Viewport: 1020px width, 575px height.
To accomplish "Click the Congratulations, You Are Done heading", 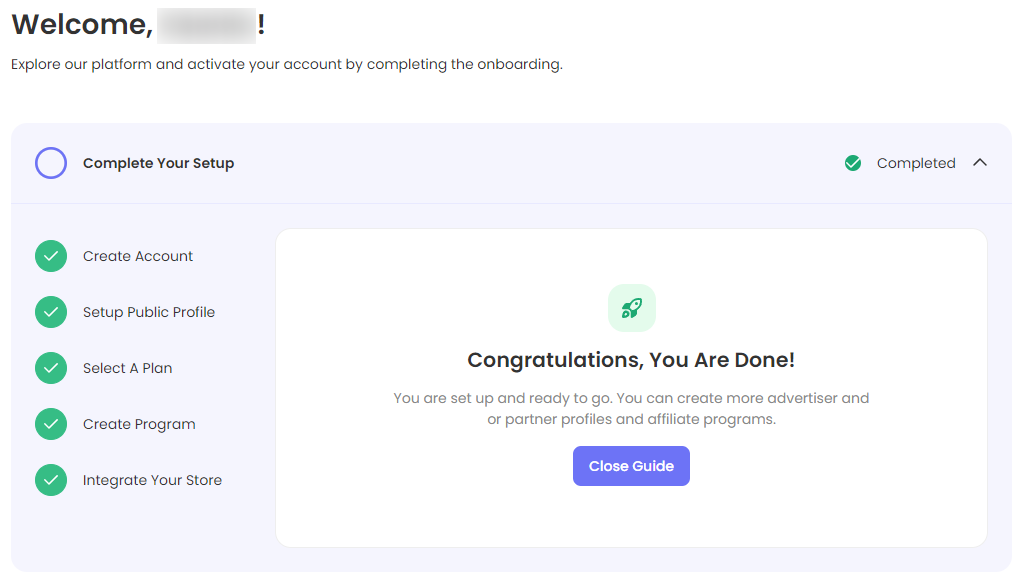I will 631,360.
